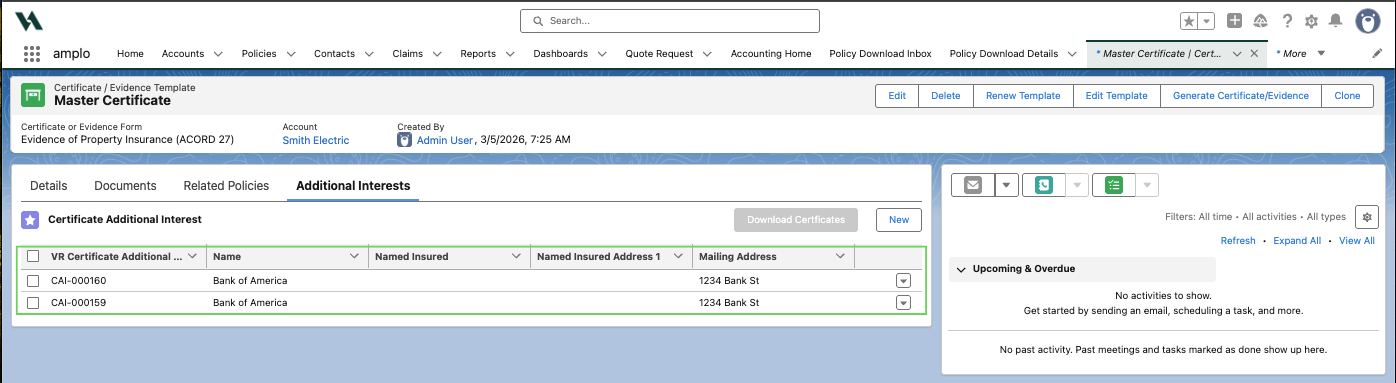Screen dimensions: 1396x383
Task: Select the CAI-000160 row checkbox
Action: tap(33, 280)
